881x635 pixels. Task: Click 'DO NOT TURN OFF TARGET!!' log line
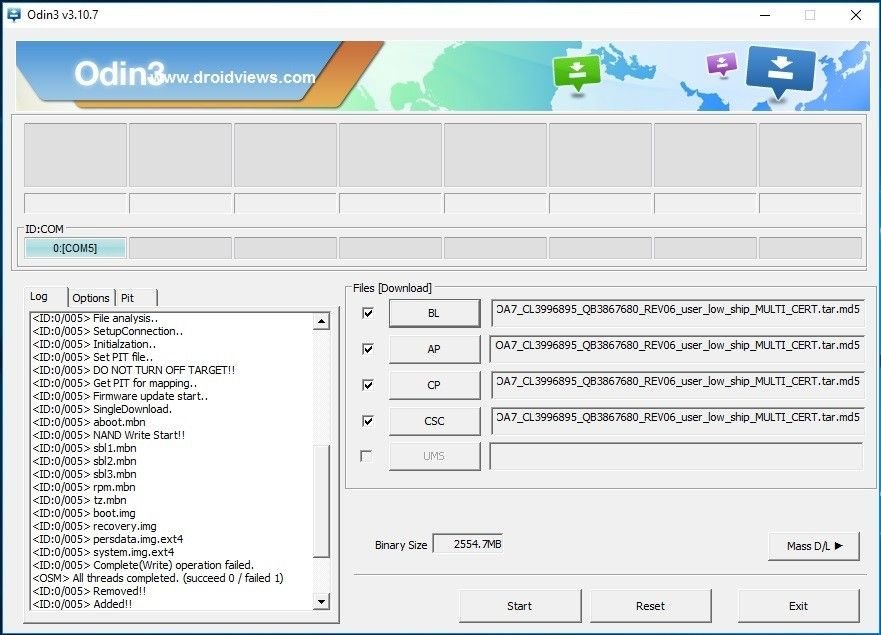134,370
